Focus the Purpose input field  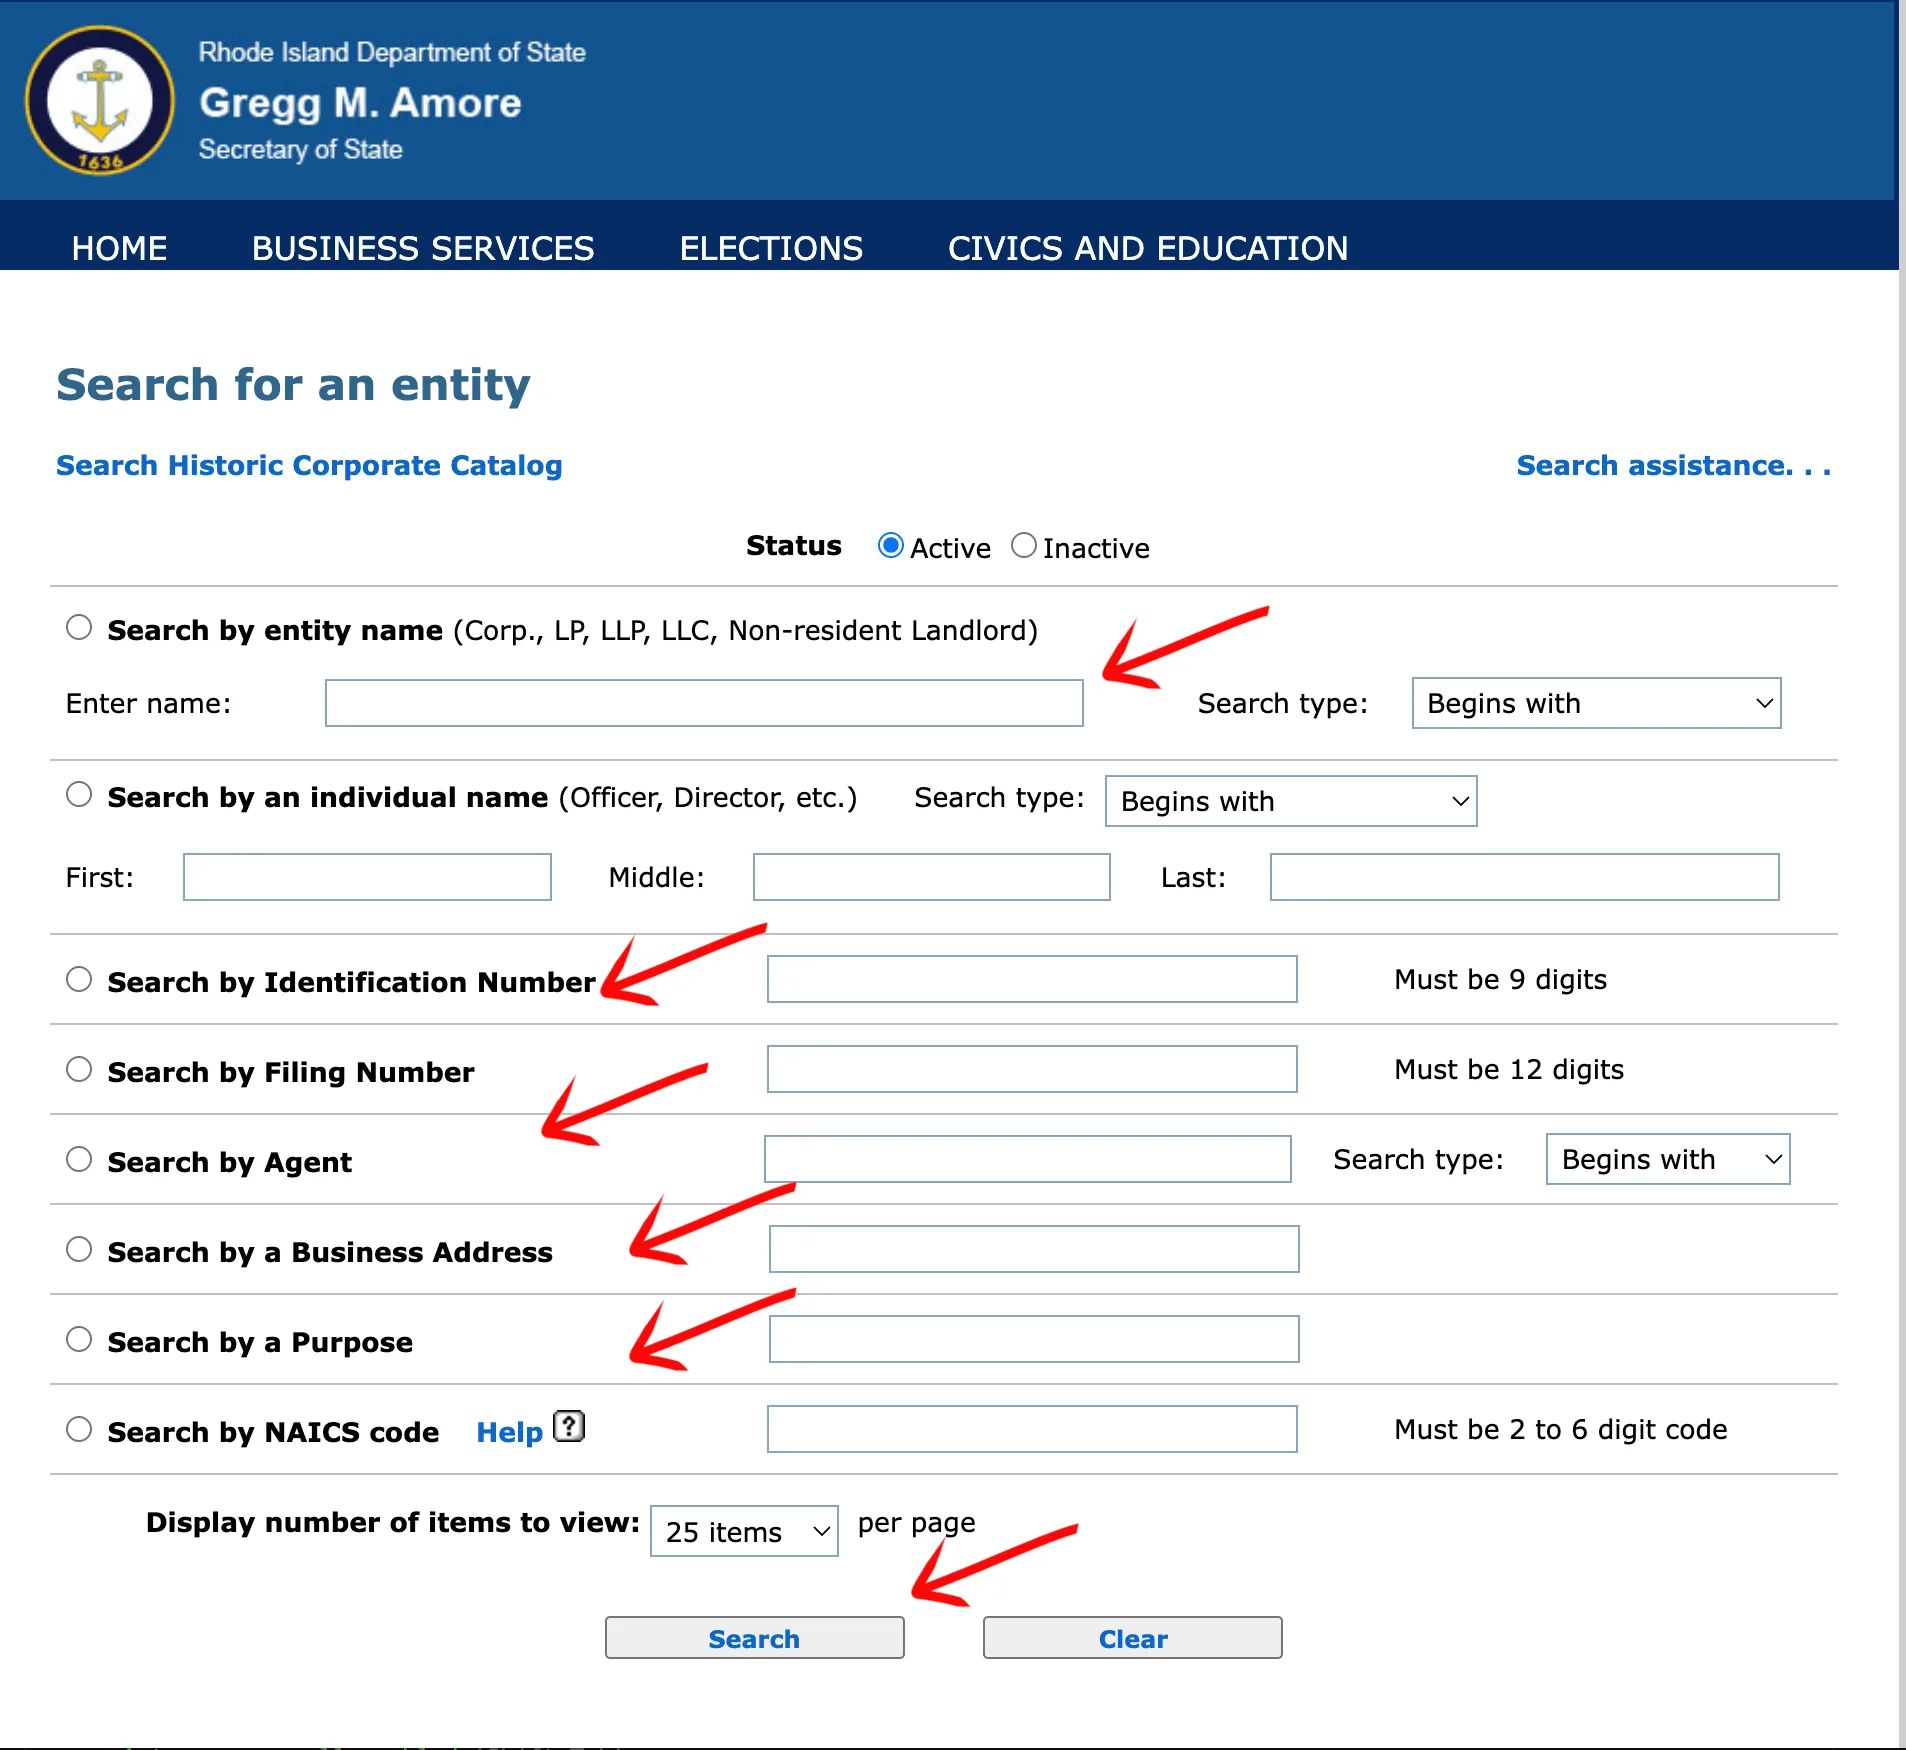pyautogui.click(x=1034, y=1339)
